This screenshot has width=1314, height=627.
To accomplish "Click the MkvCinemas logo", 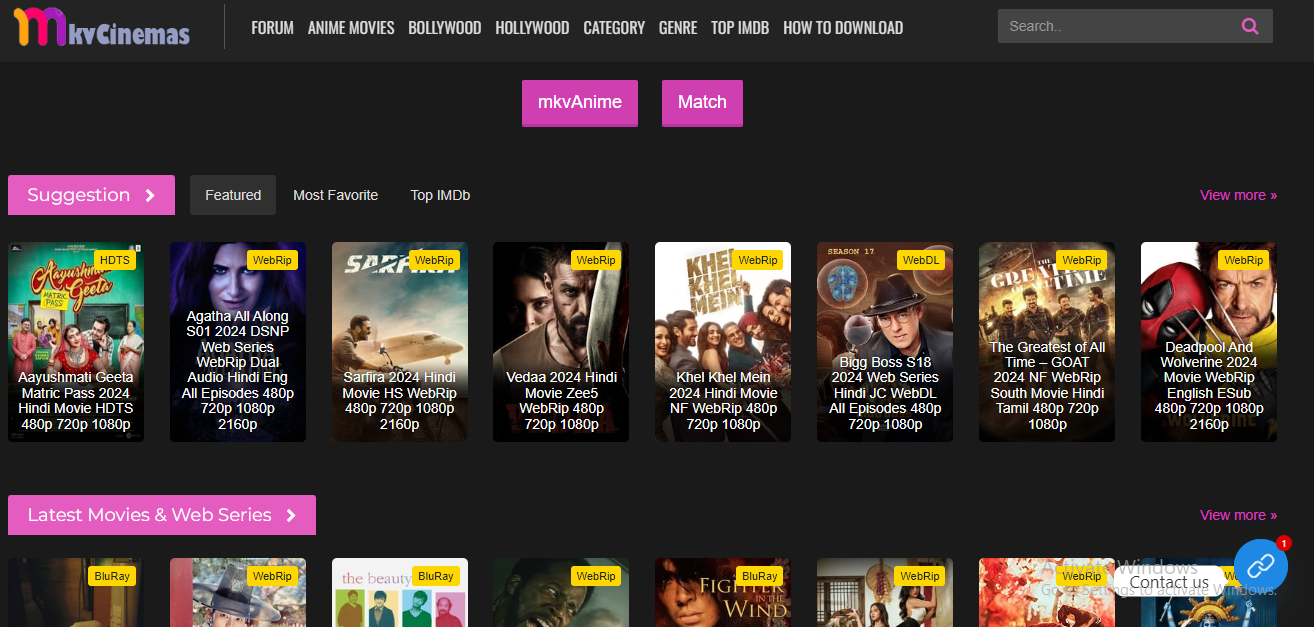I will pos(101,26).
